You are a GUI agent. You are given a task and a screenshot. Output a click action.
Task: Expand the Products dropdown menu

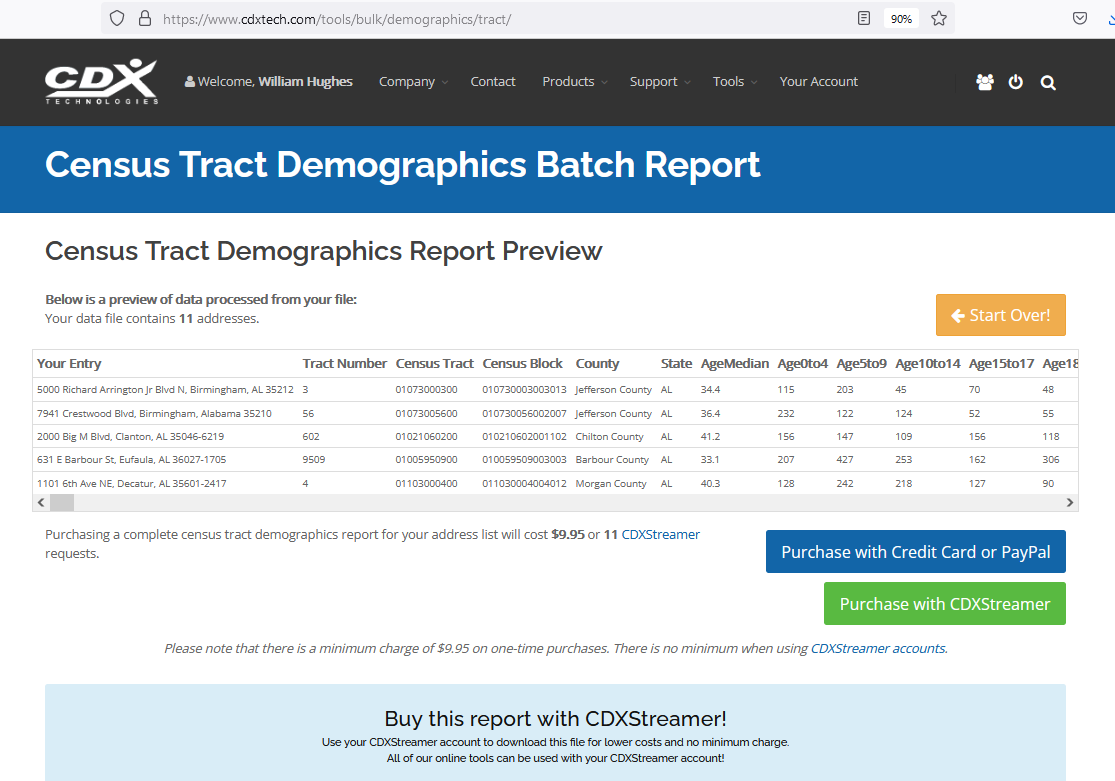(575, 82)
